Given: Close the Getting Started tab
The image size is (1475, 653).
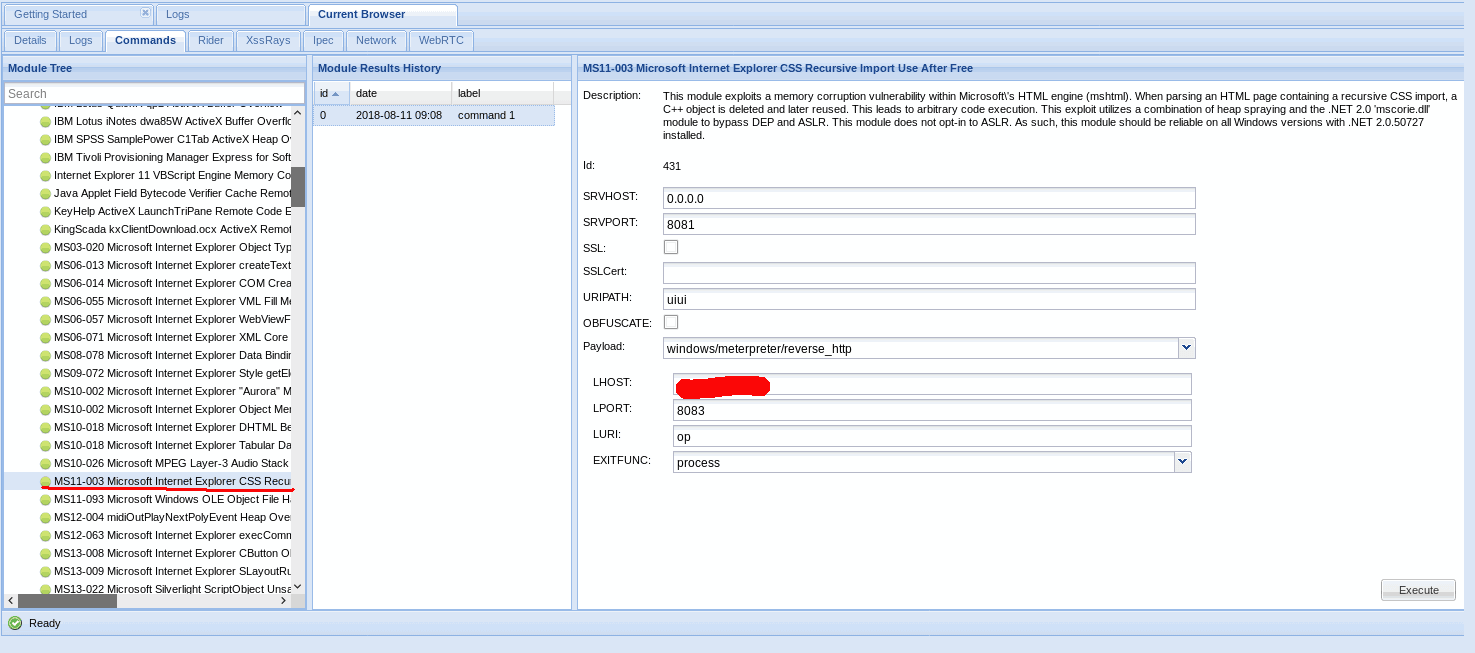Looking at the screenshot, I should [145, 13].
